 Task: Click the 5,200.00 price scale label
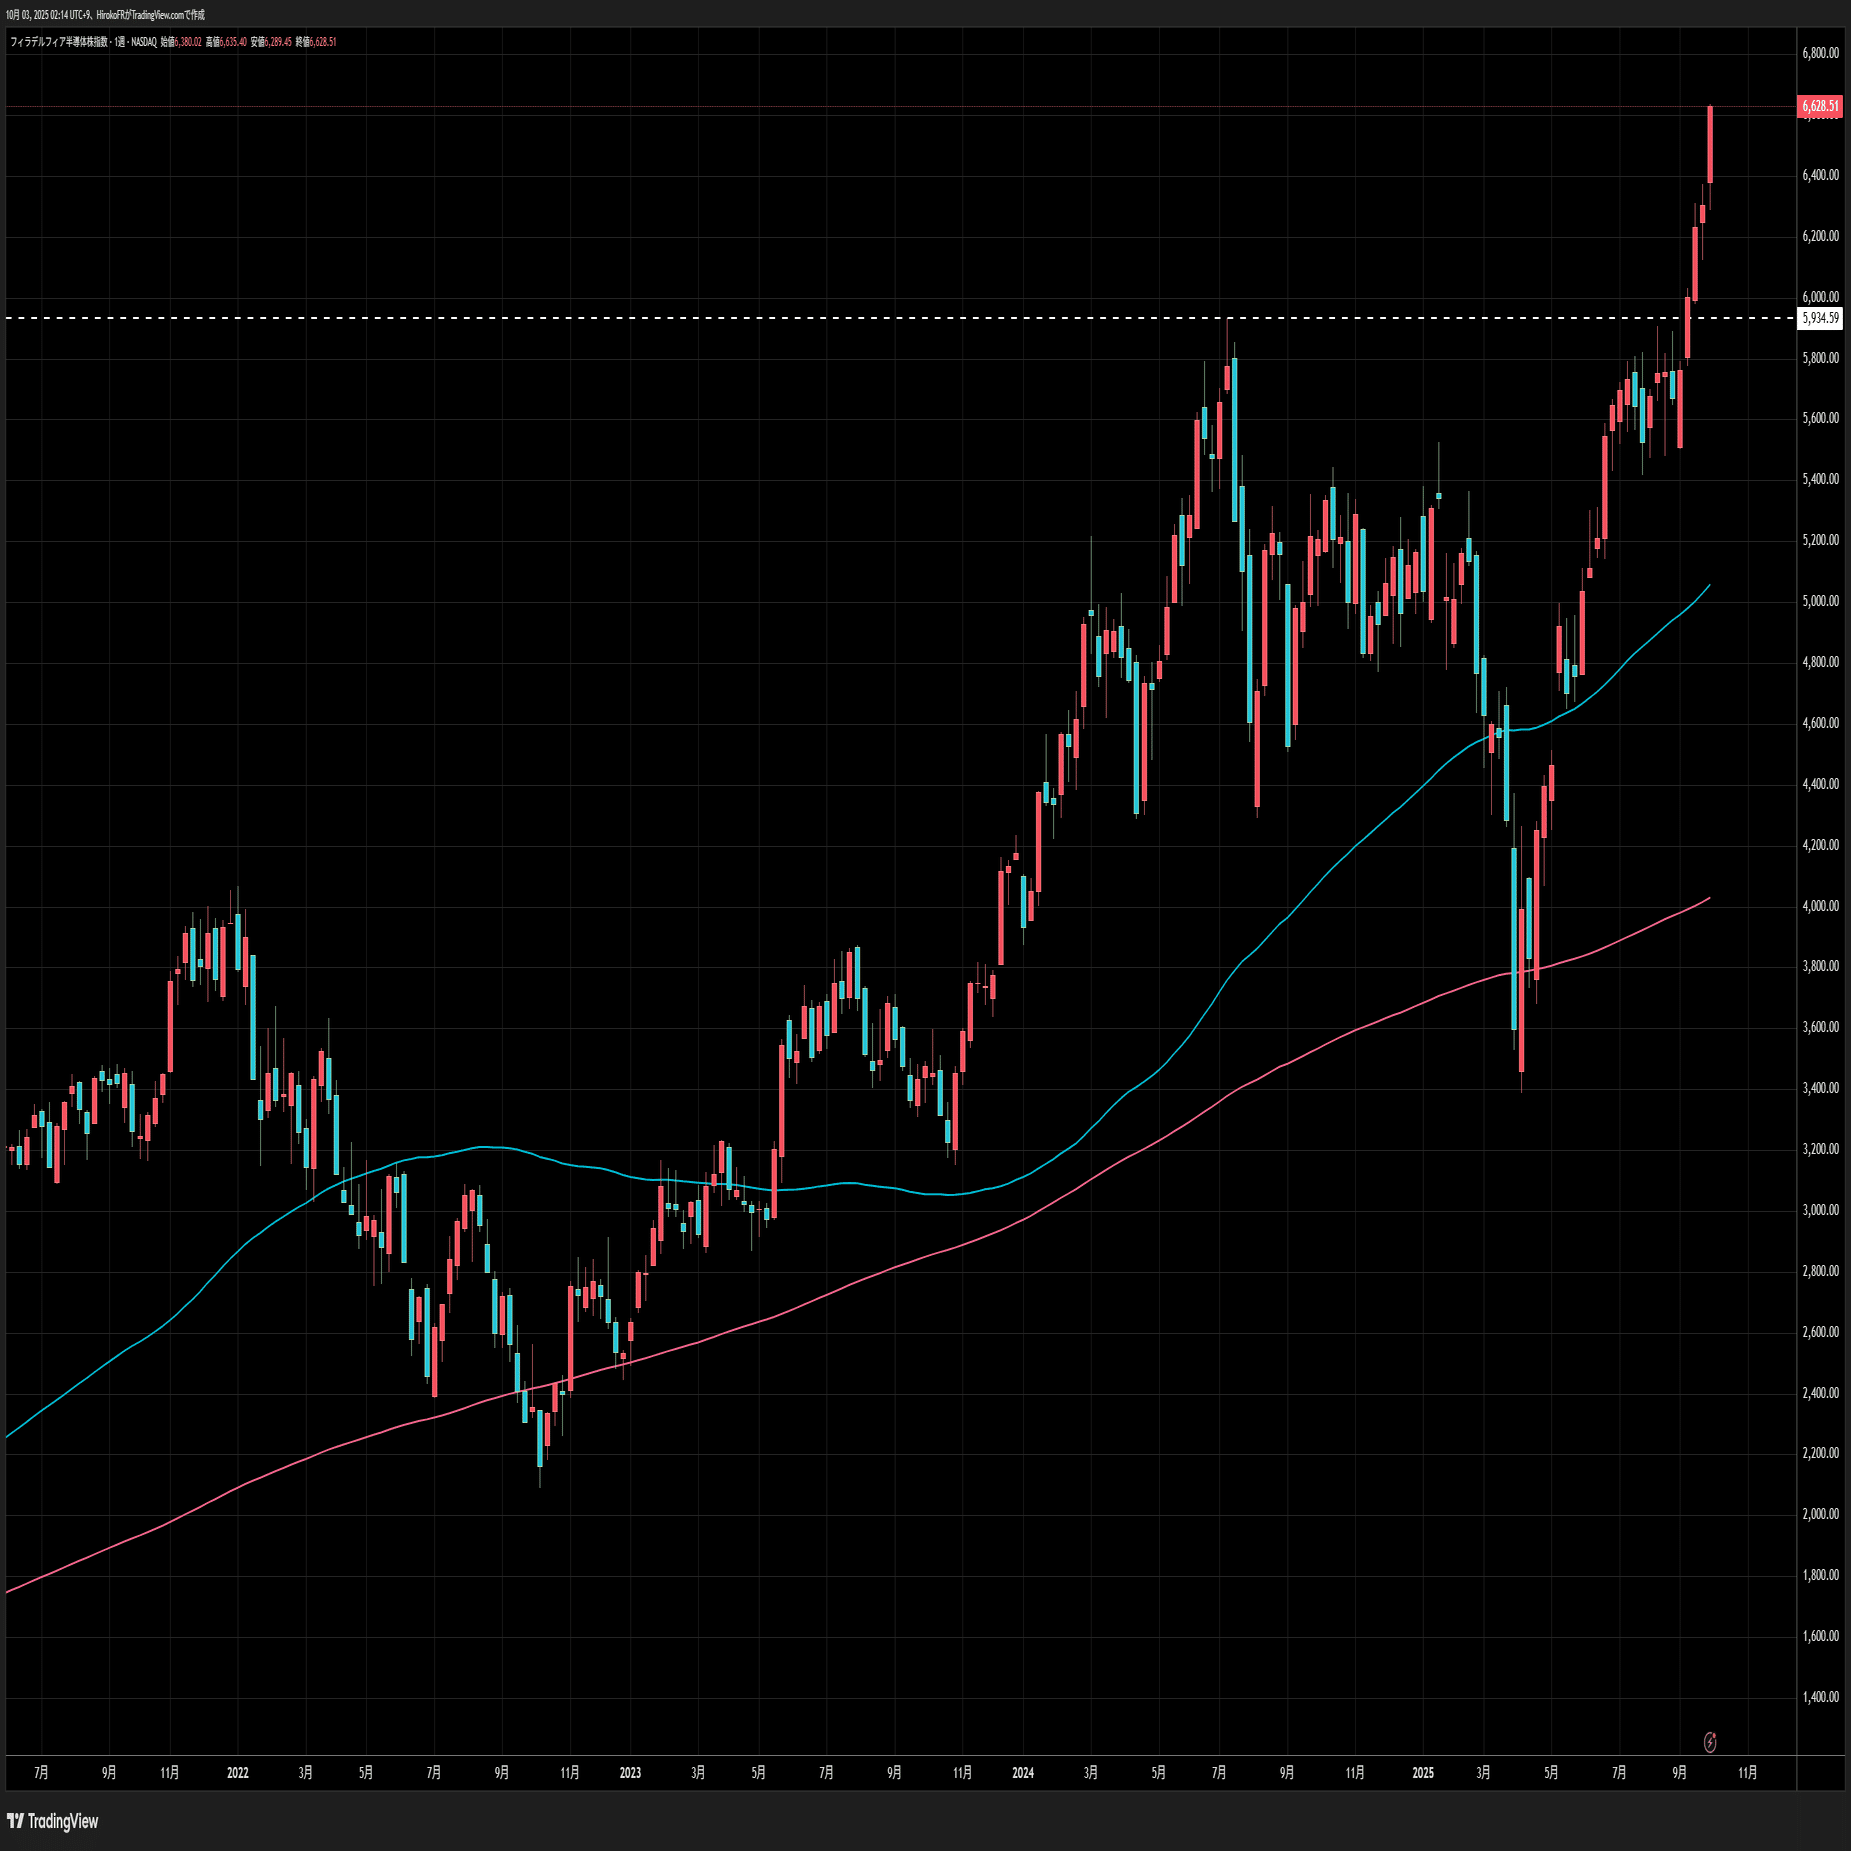(1820, 540)
